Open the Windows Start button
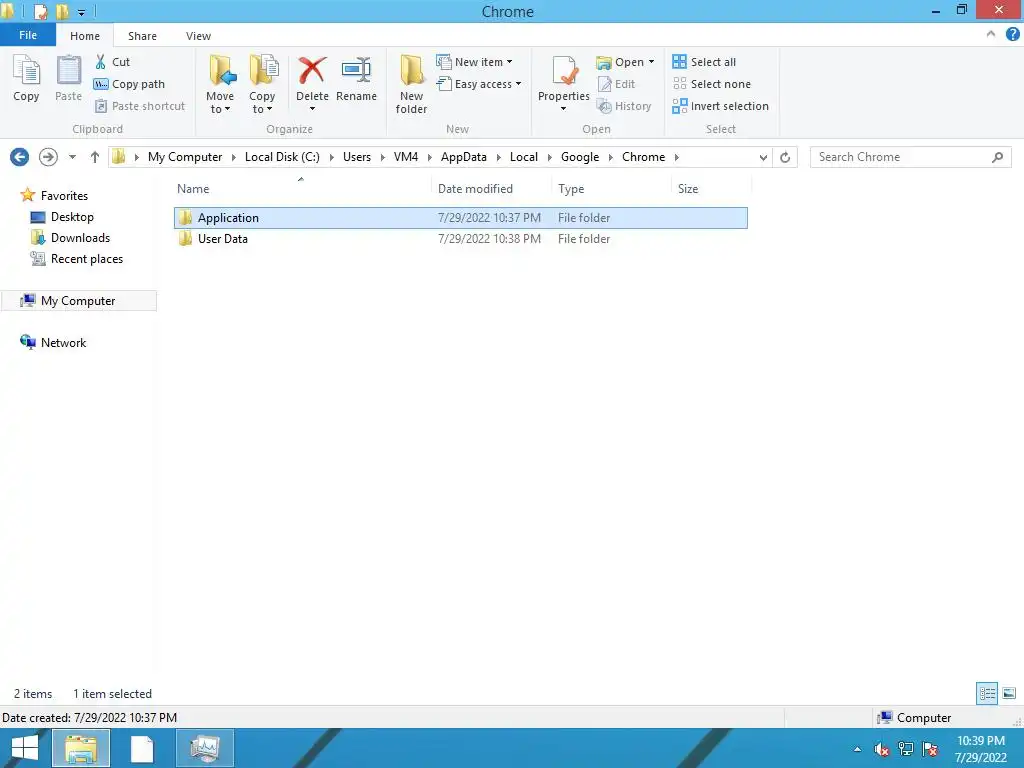1024x768 pixels. (25, 748)
